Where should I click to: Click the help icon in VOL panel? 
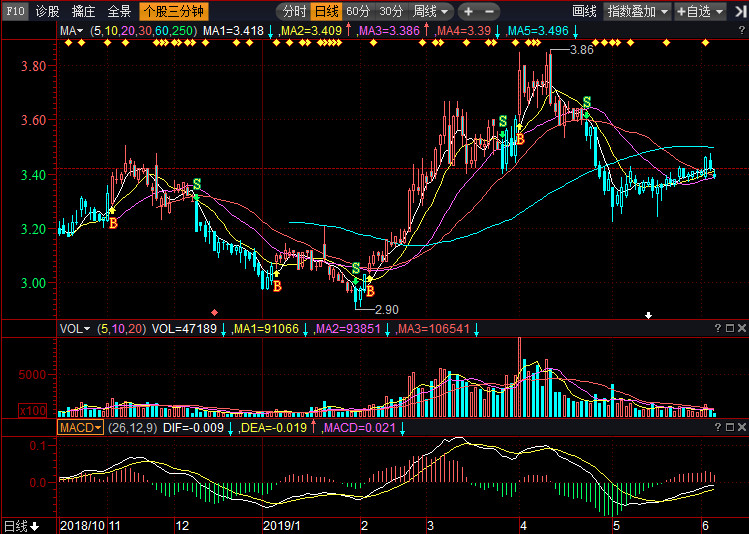tap(717, 328)
